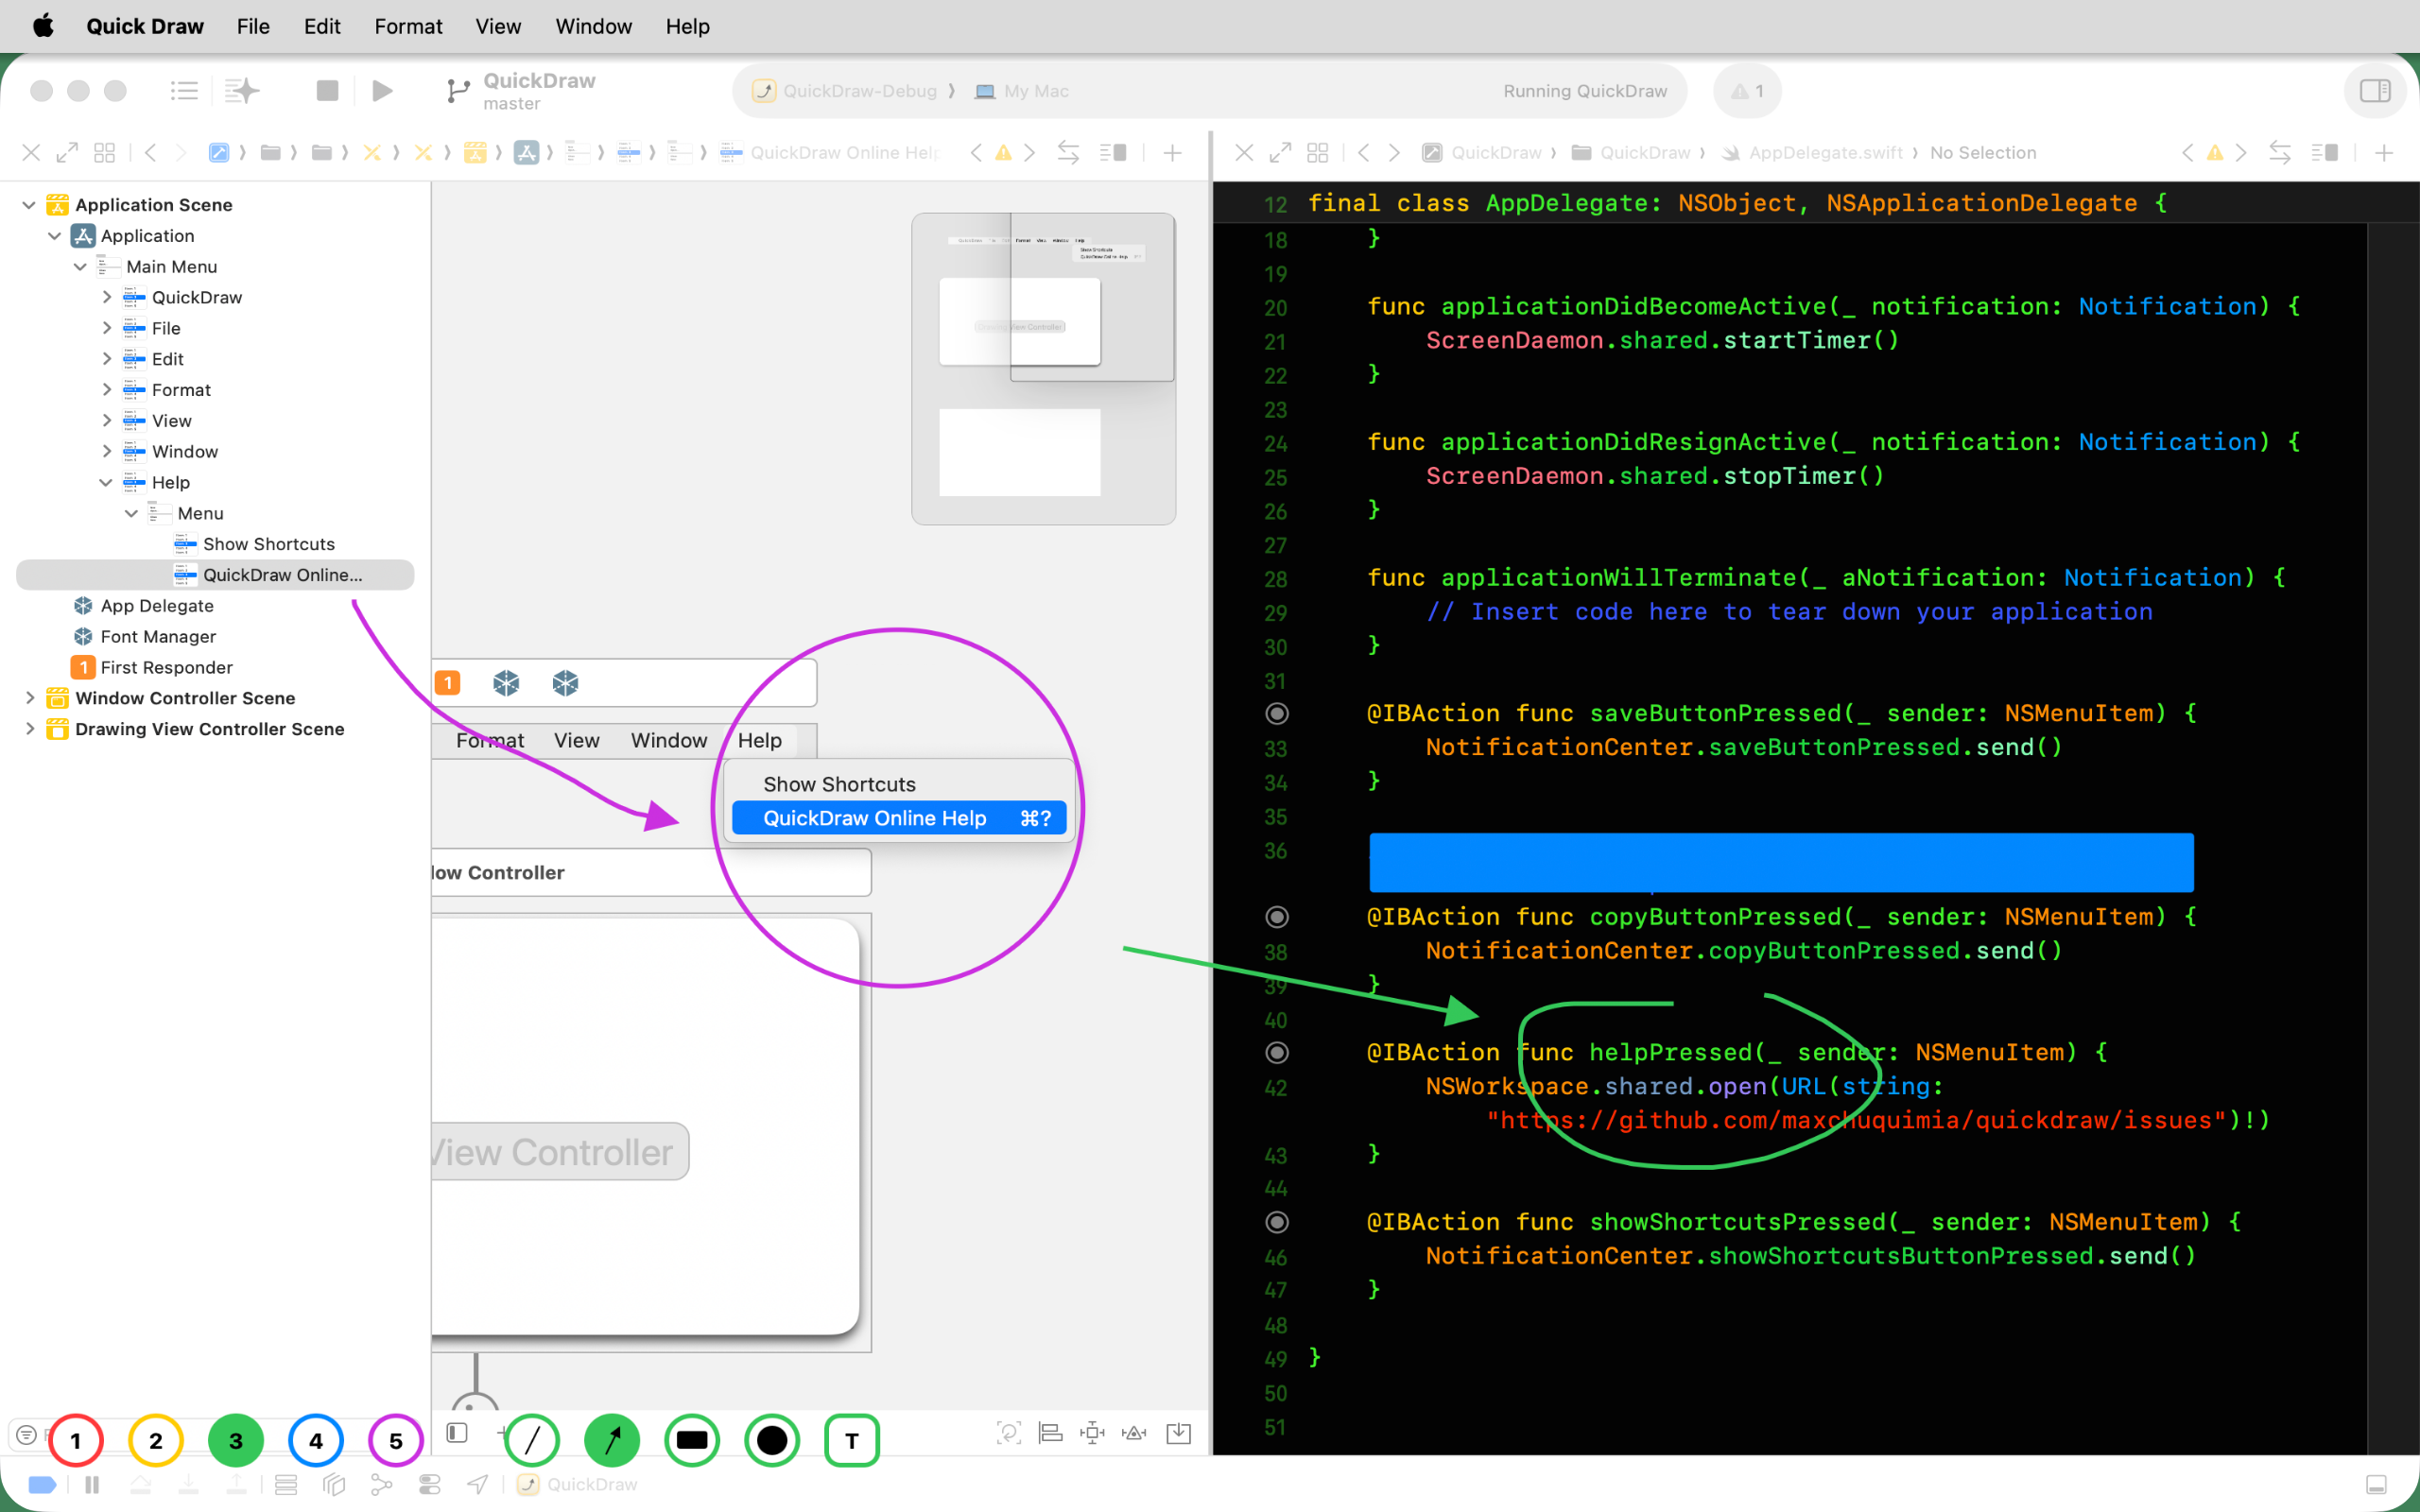Expand Drawing View Controller Scene

click(29, 729)
